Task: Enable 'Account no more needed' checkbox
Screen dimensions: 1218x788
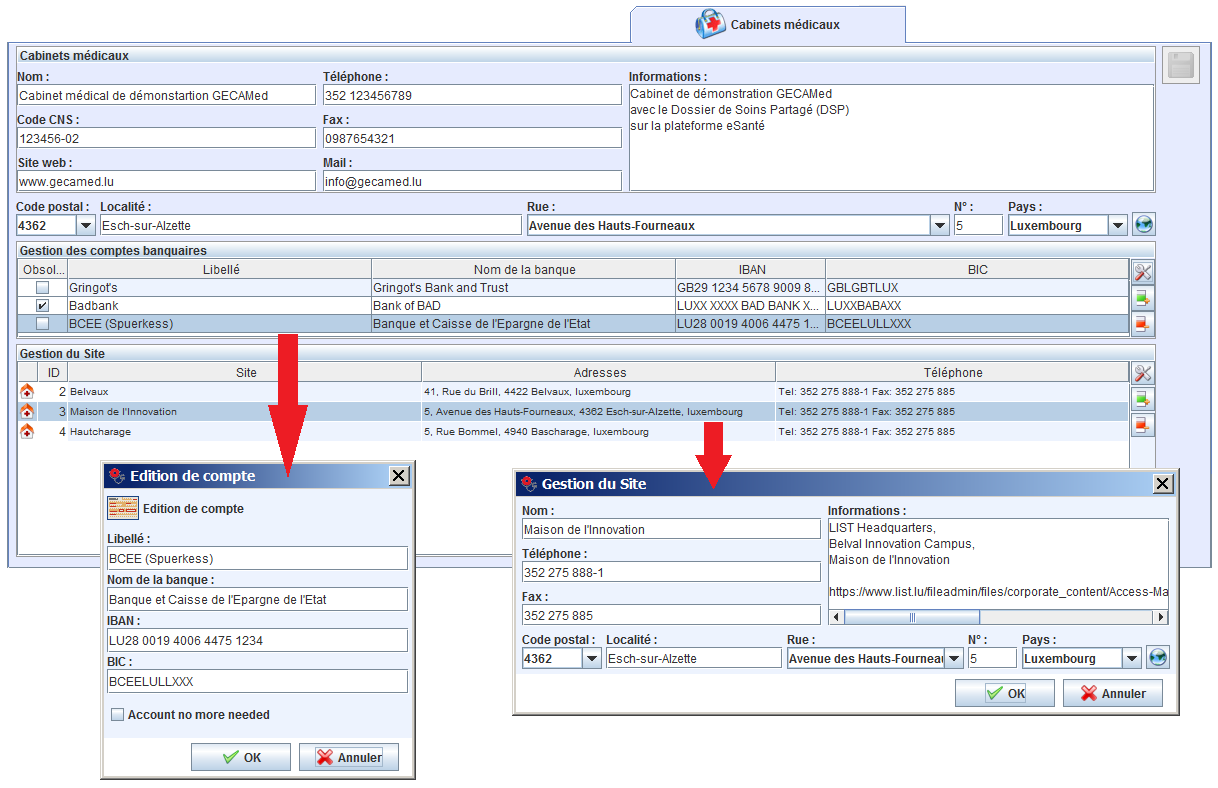Action: coord(117,715)
